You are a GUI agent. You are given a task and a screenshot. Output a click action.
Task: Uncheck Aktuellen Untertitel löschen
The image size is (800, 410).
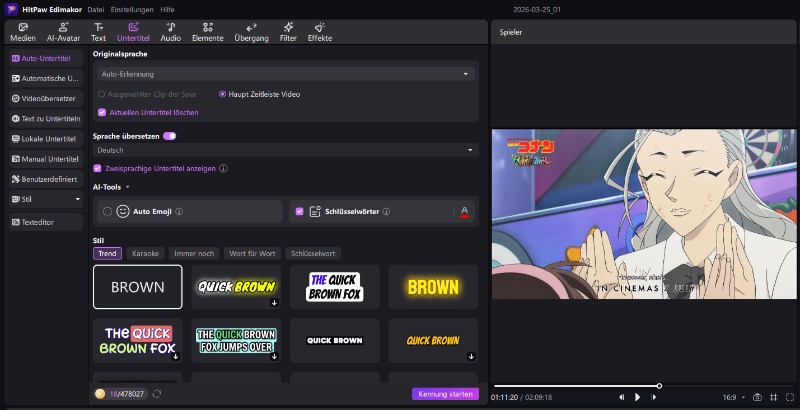[x=102, y=112]
